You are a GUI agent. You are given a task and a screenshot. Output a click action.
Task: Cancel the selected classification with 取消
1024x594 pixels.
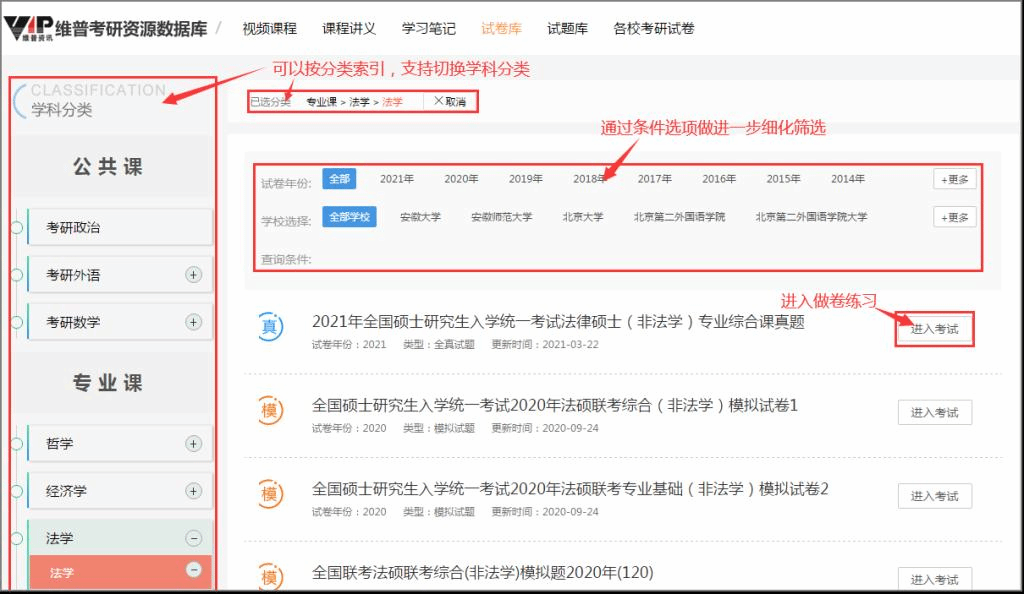449,101
